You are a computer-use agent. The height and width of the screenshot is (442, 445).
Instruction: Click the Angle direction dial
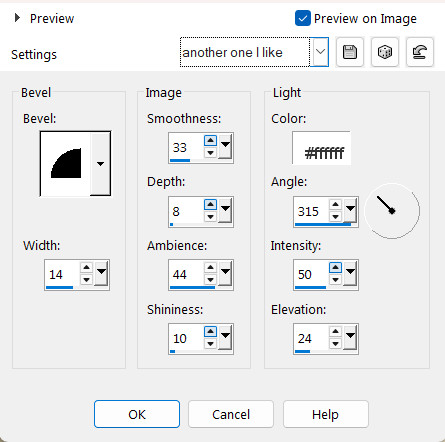pyautogui.click(x=392, y=211)
